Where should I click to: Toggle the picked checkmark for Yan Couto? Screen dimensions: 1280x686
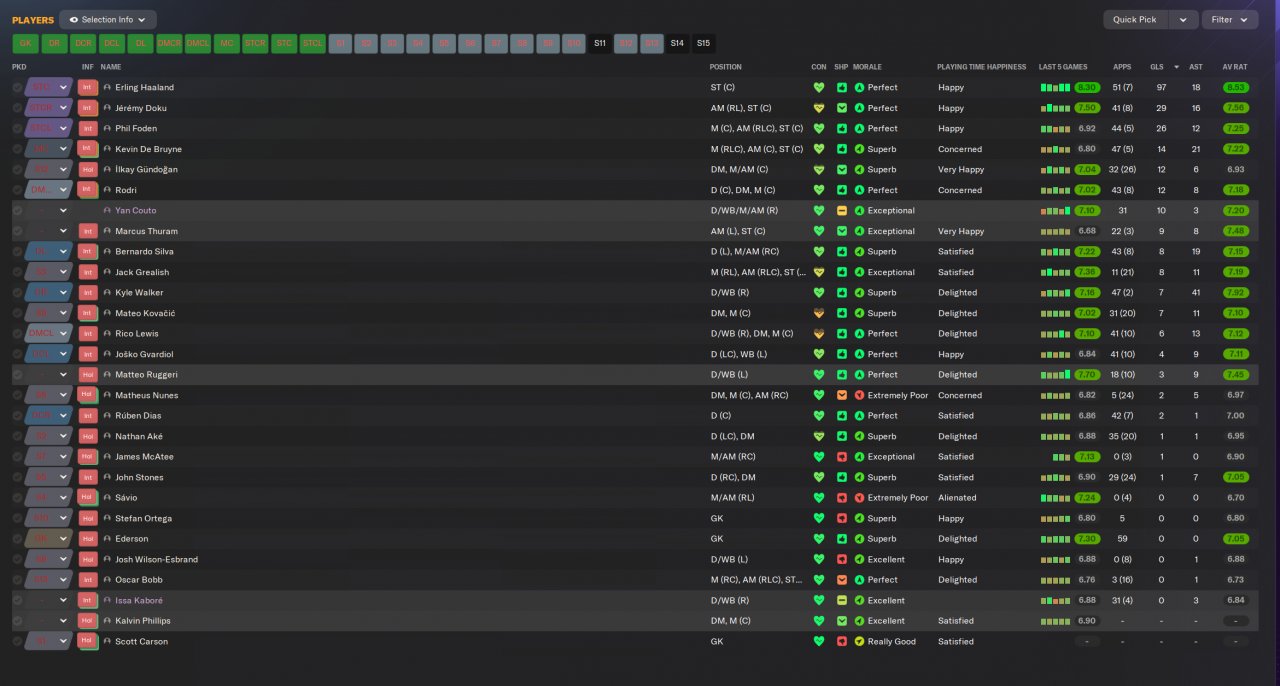pyautogui.click(x=17, y=210)
